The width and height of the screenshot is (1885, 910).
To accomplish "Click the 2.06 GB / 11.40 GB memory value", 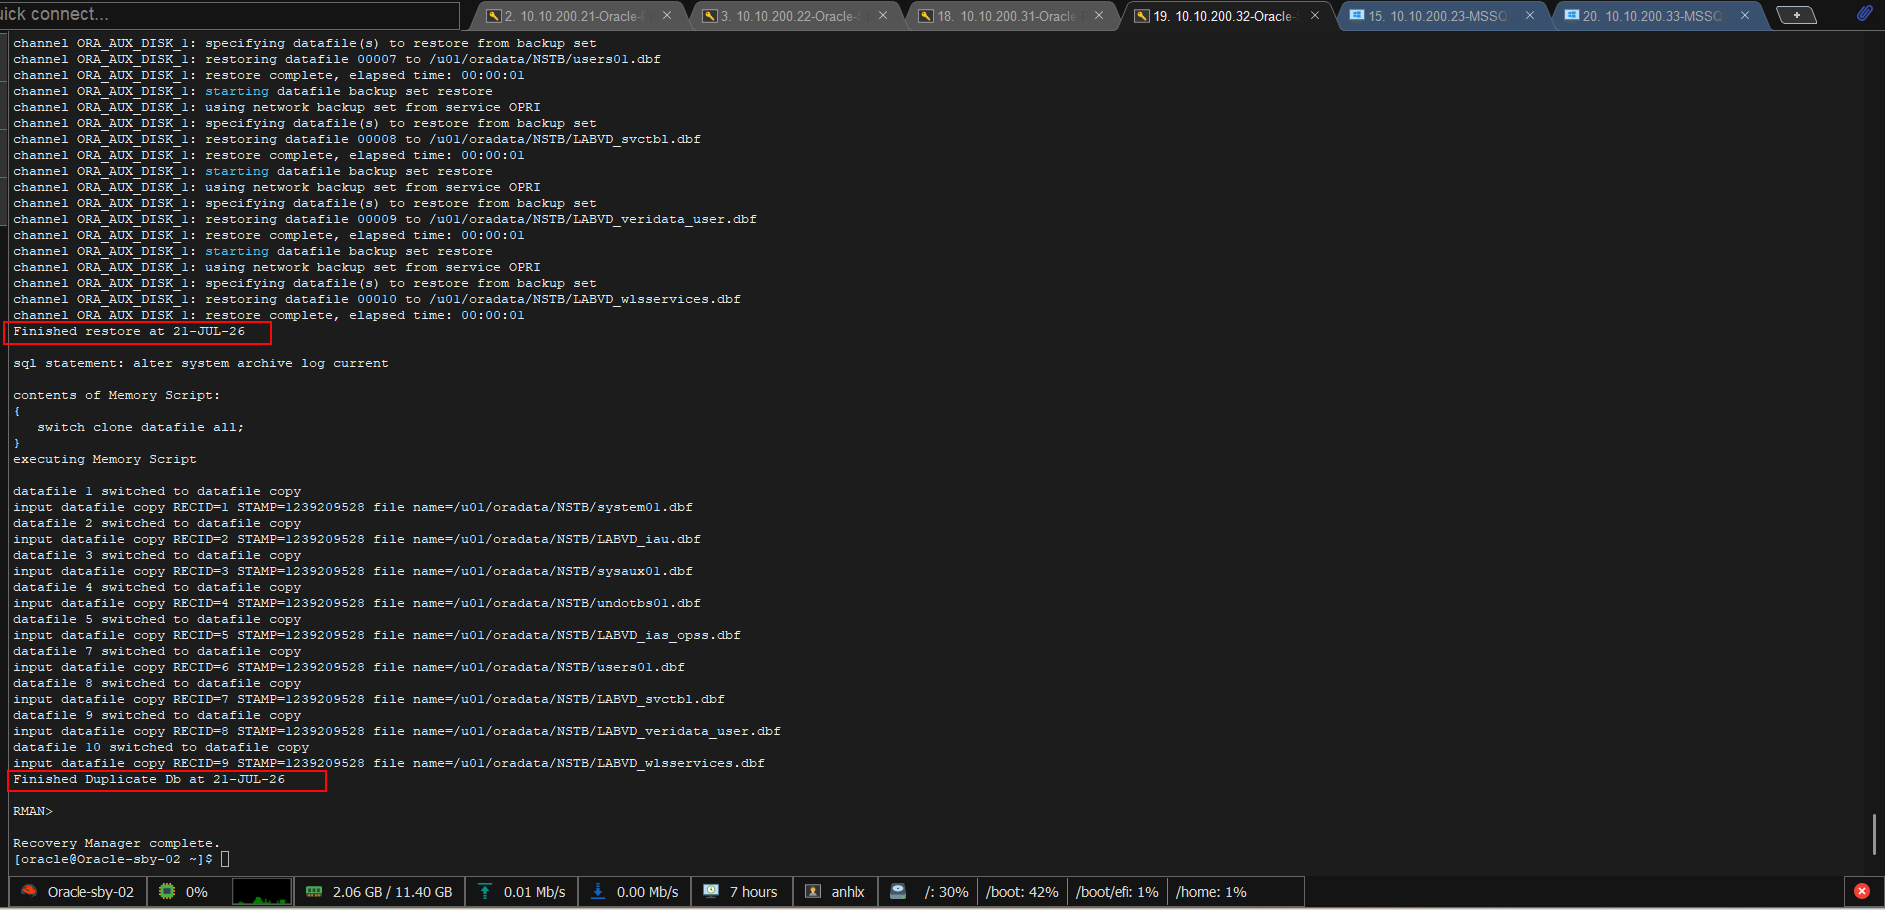I will coord(393,892).
